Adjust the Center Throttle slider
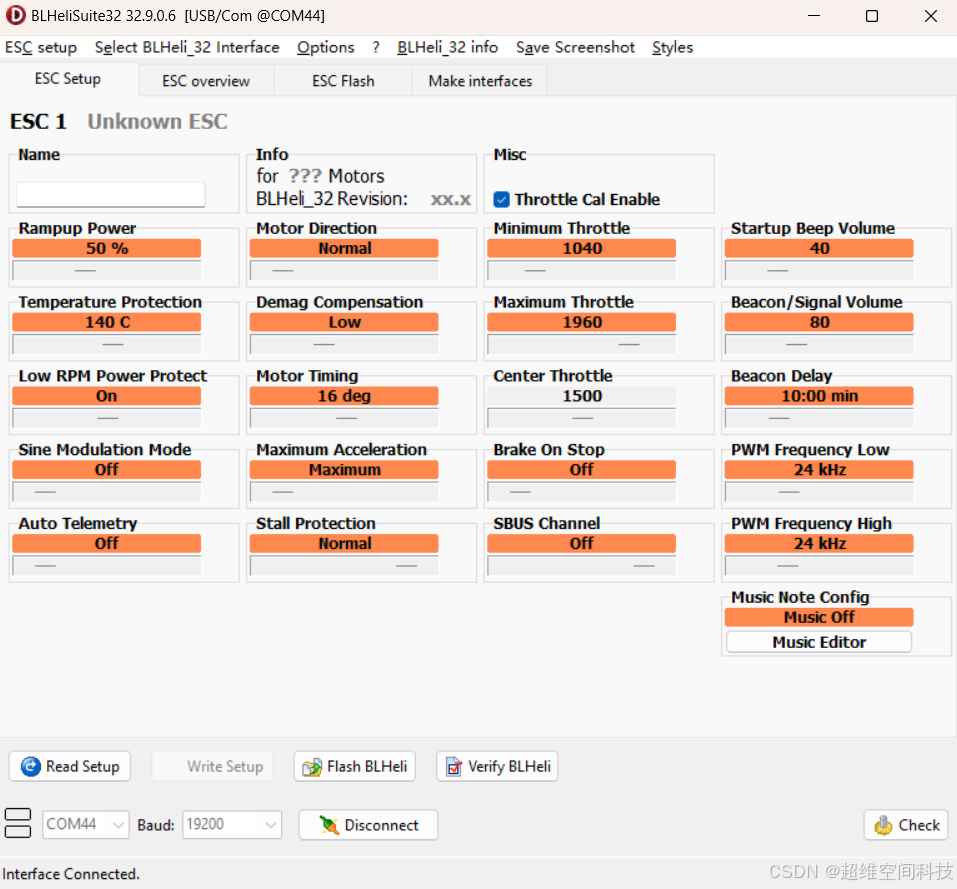This screenshot has height=889, width=957. pos(581,418)
